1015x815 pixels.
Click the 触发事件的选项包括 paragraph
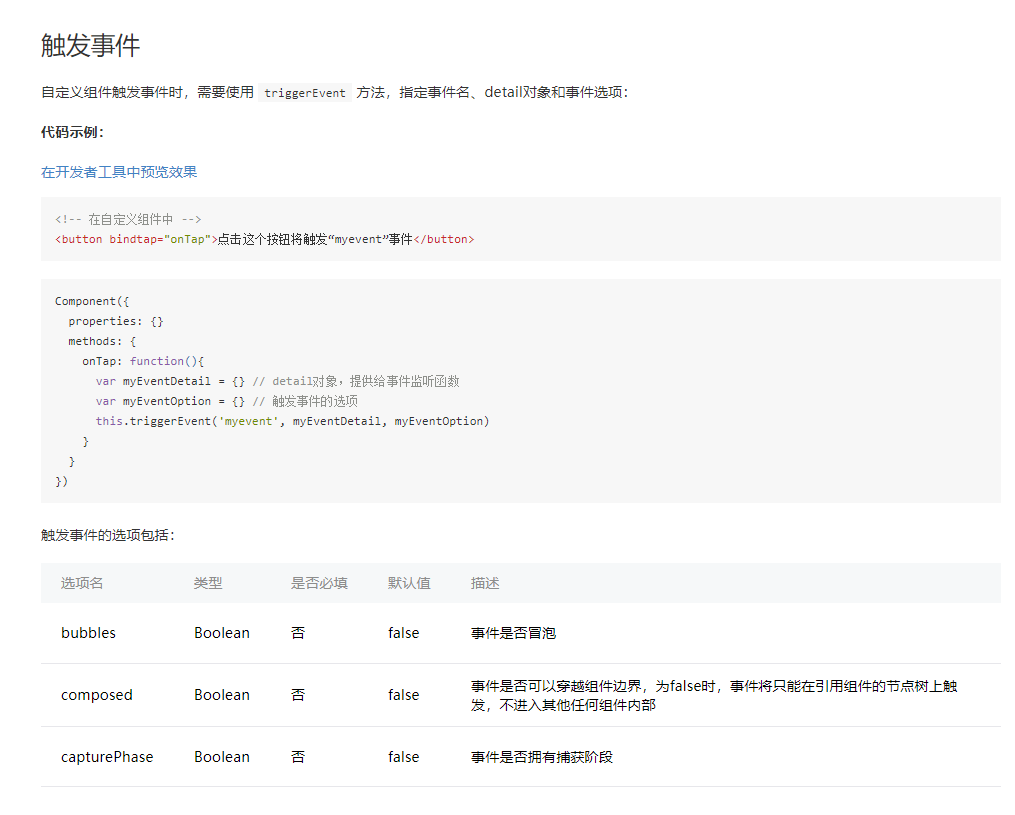tap(108, 535)
